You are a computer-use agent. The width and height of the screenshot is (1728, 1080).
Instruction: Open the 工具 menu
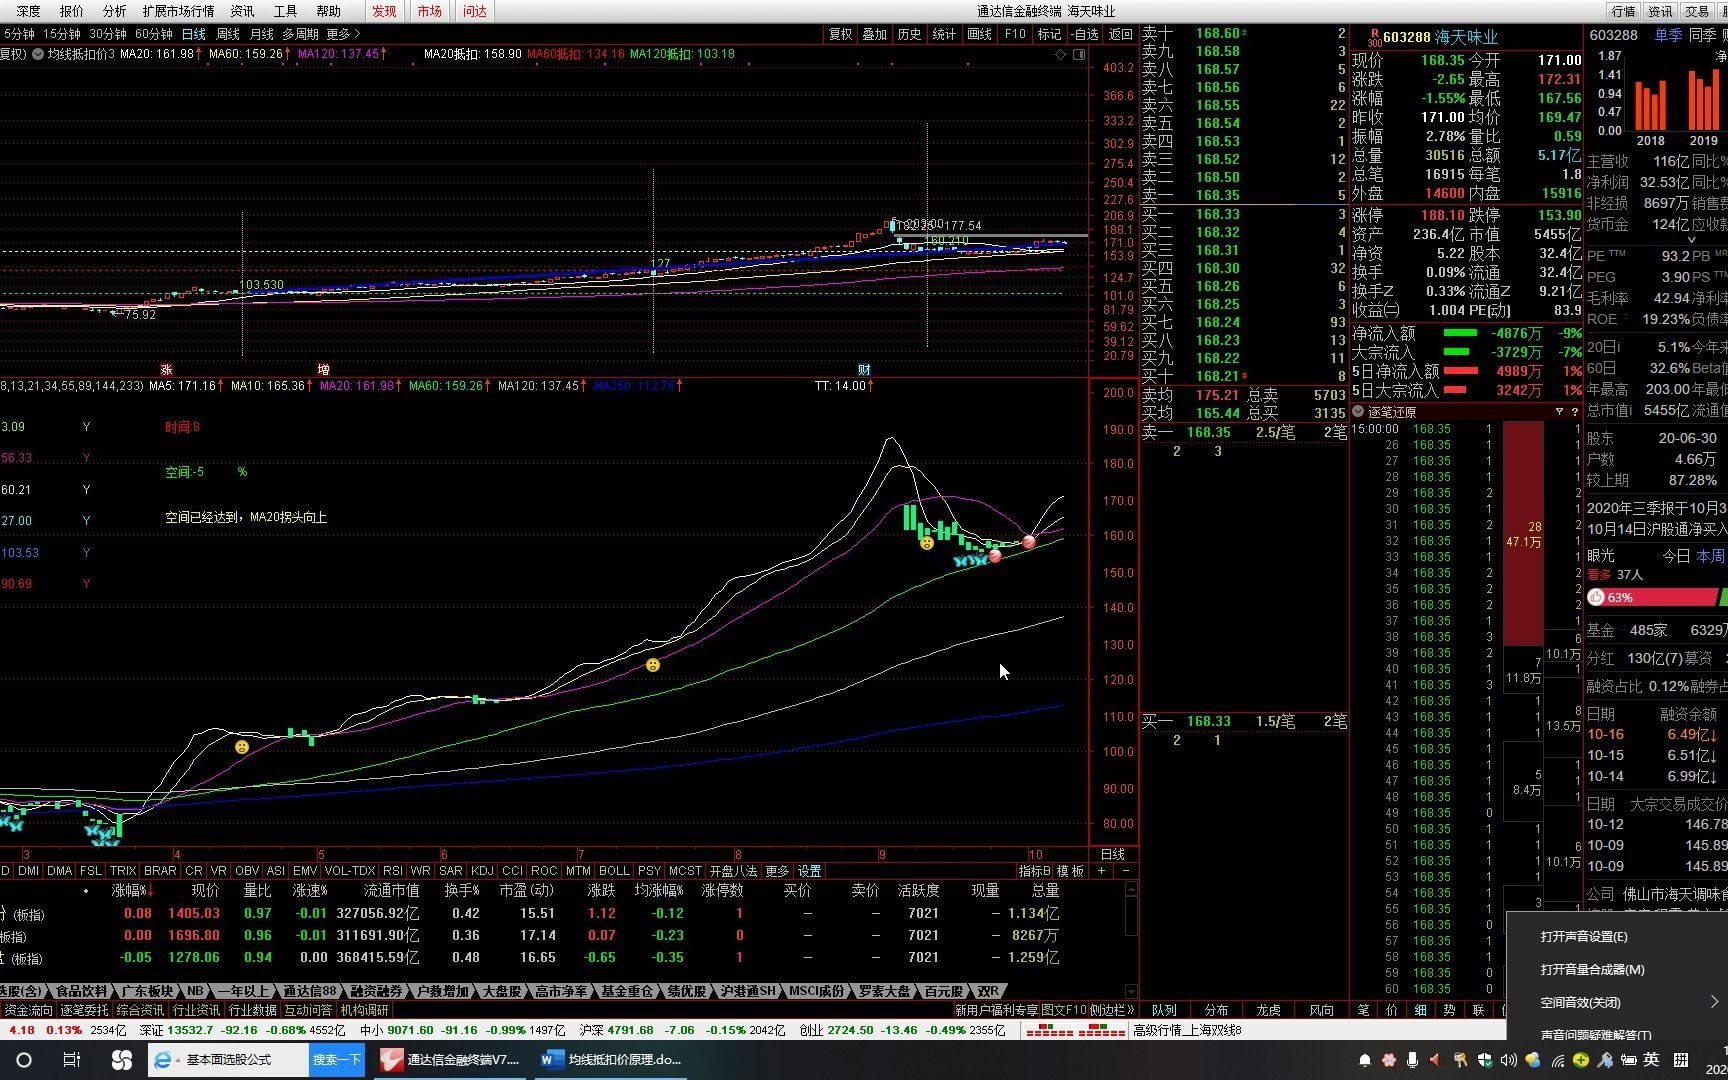[x=285, y=11]
